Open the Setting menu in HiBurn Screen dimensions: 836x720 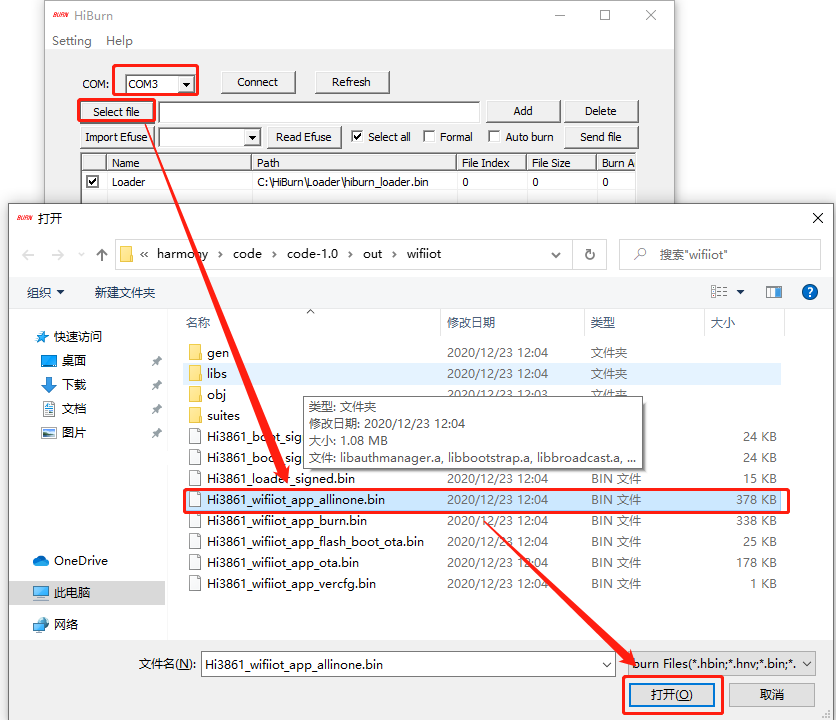tap(71, 41)
